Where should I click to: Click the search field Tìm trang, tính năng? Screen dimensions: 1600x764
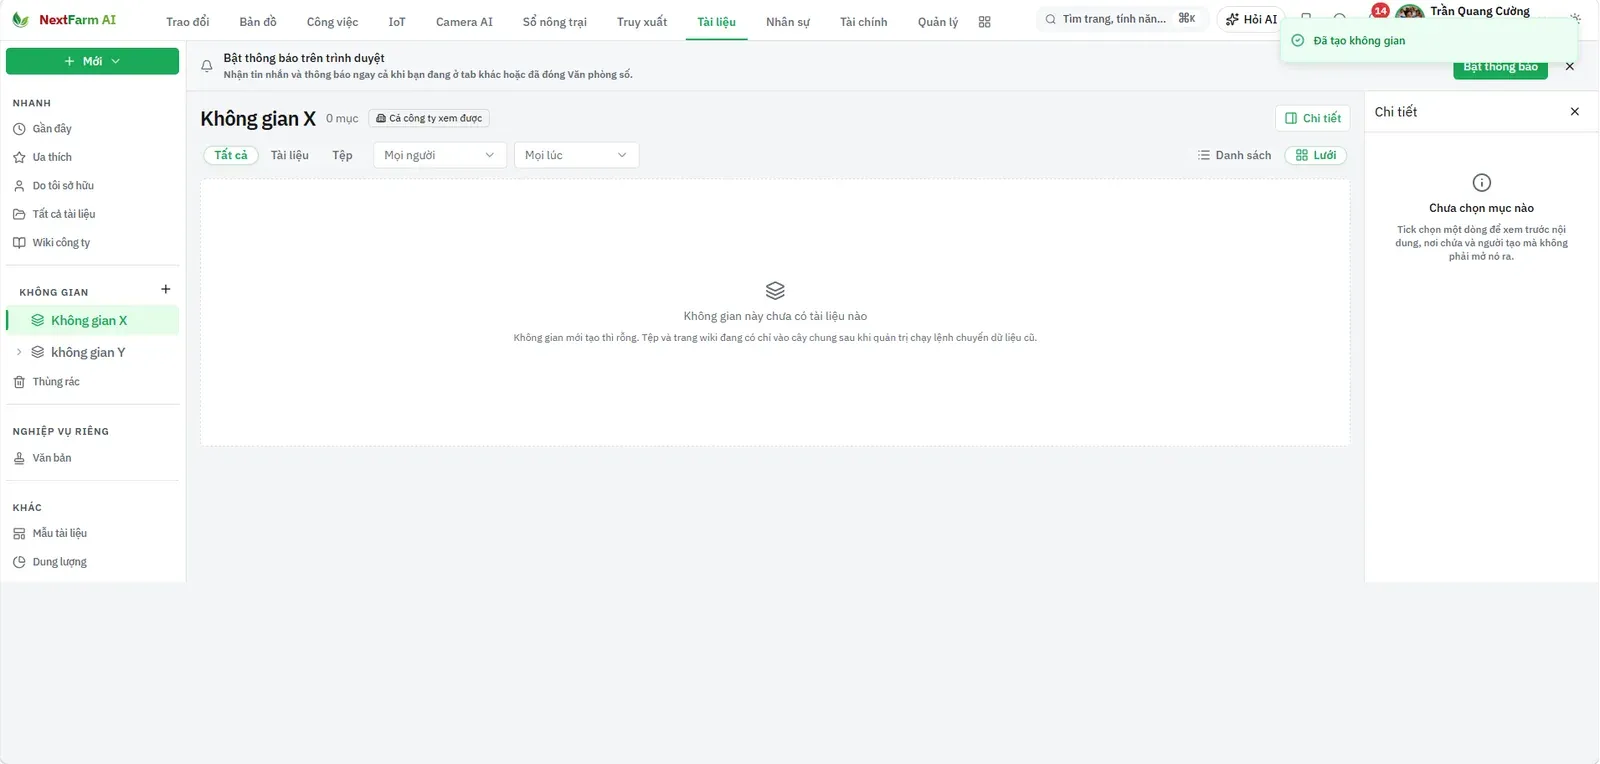tap(1121, 19)
